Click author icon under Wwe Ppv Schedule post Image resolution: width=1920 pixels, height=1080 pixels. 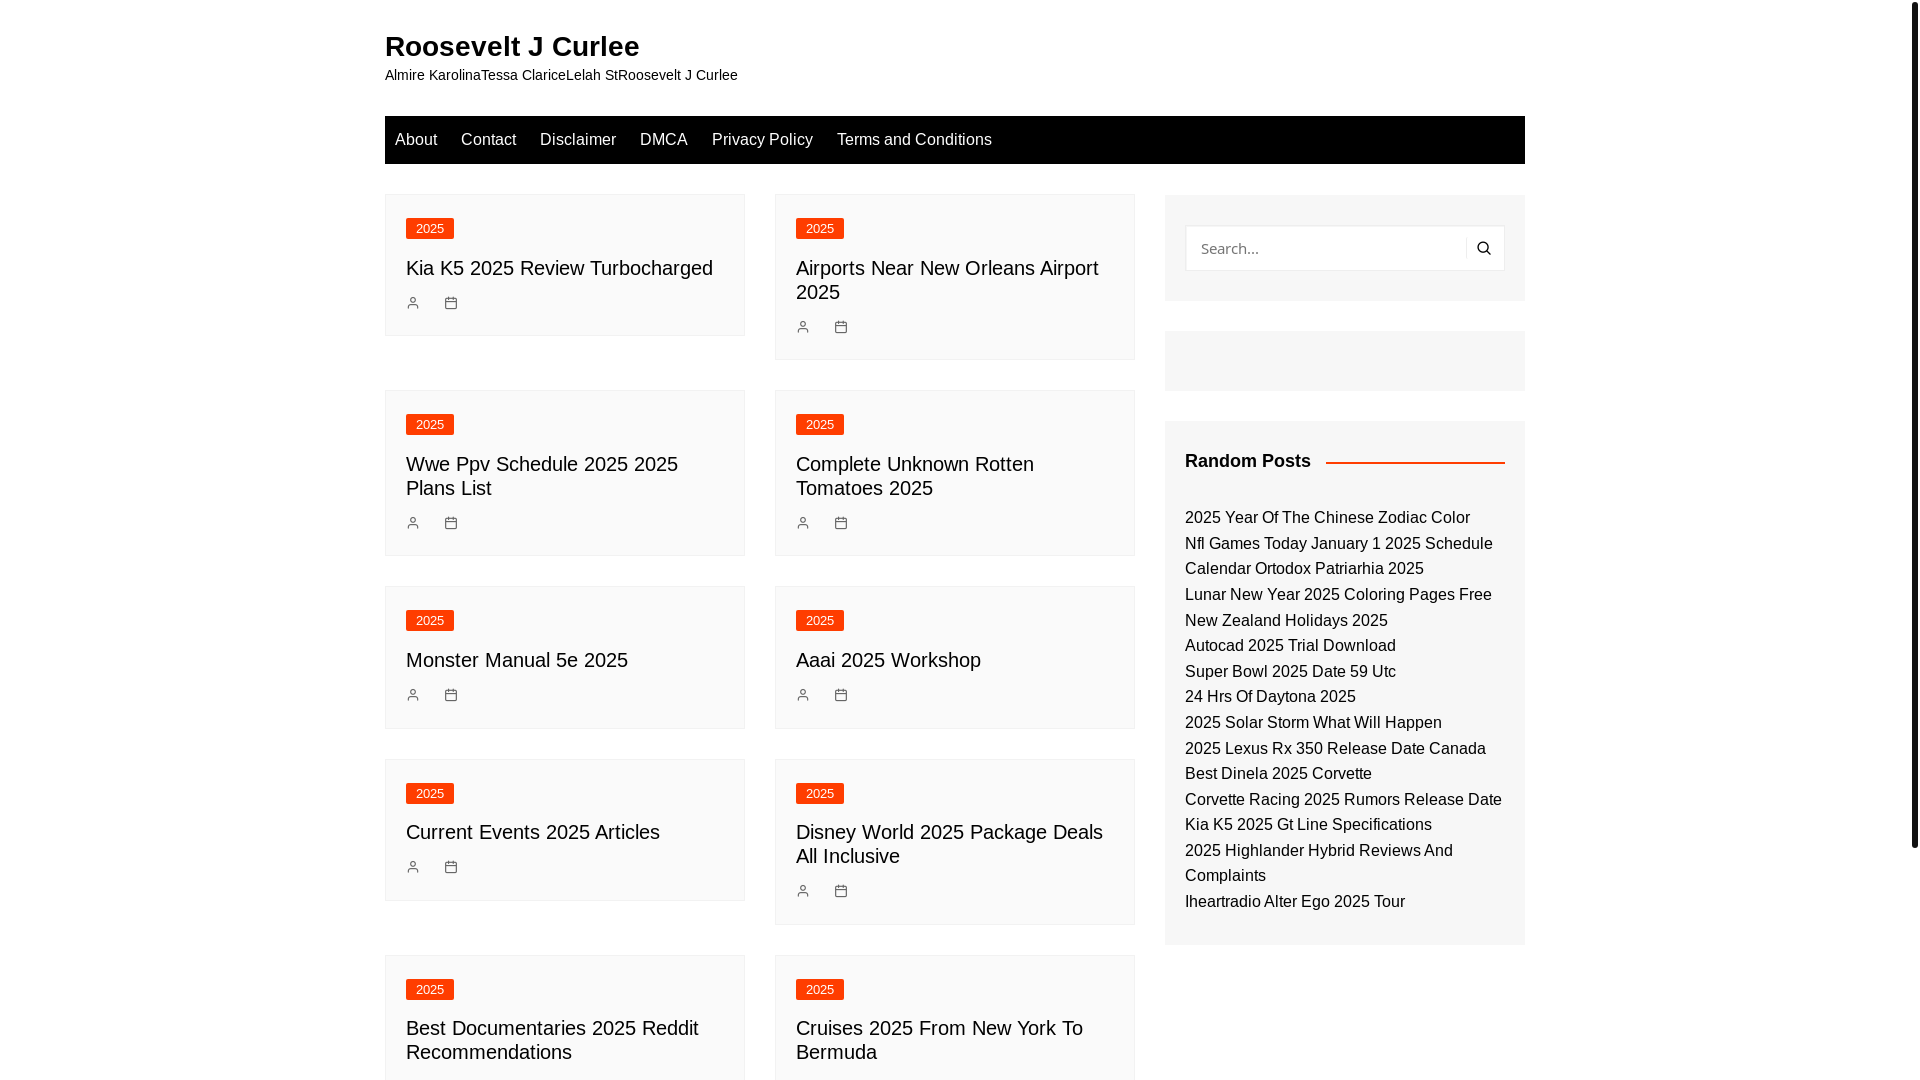pos(413,523)
